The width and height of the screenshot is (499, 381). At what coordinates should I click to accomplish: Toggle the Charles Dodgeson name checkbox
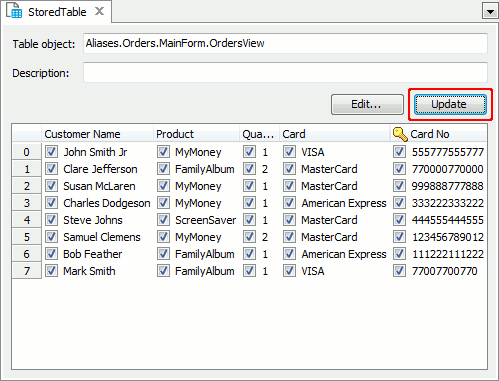(x=51, y=203)
